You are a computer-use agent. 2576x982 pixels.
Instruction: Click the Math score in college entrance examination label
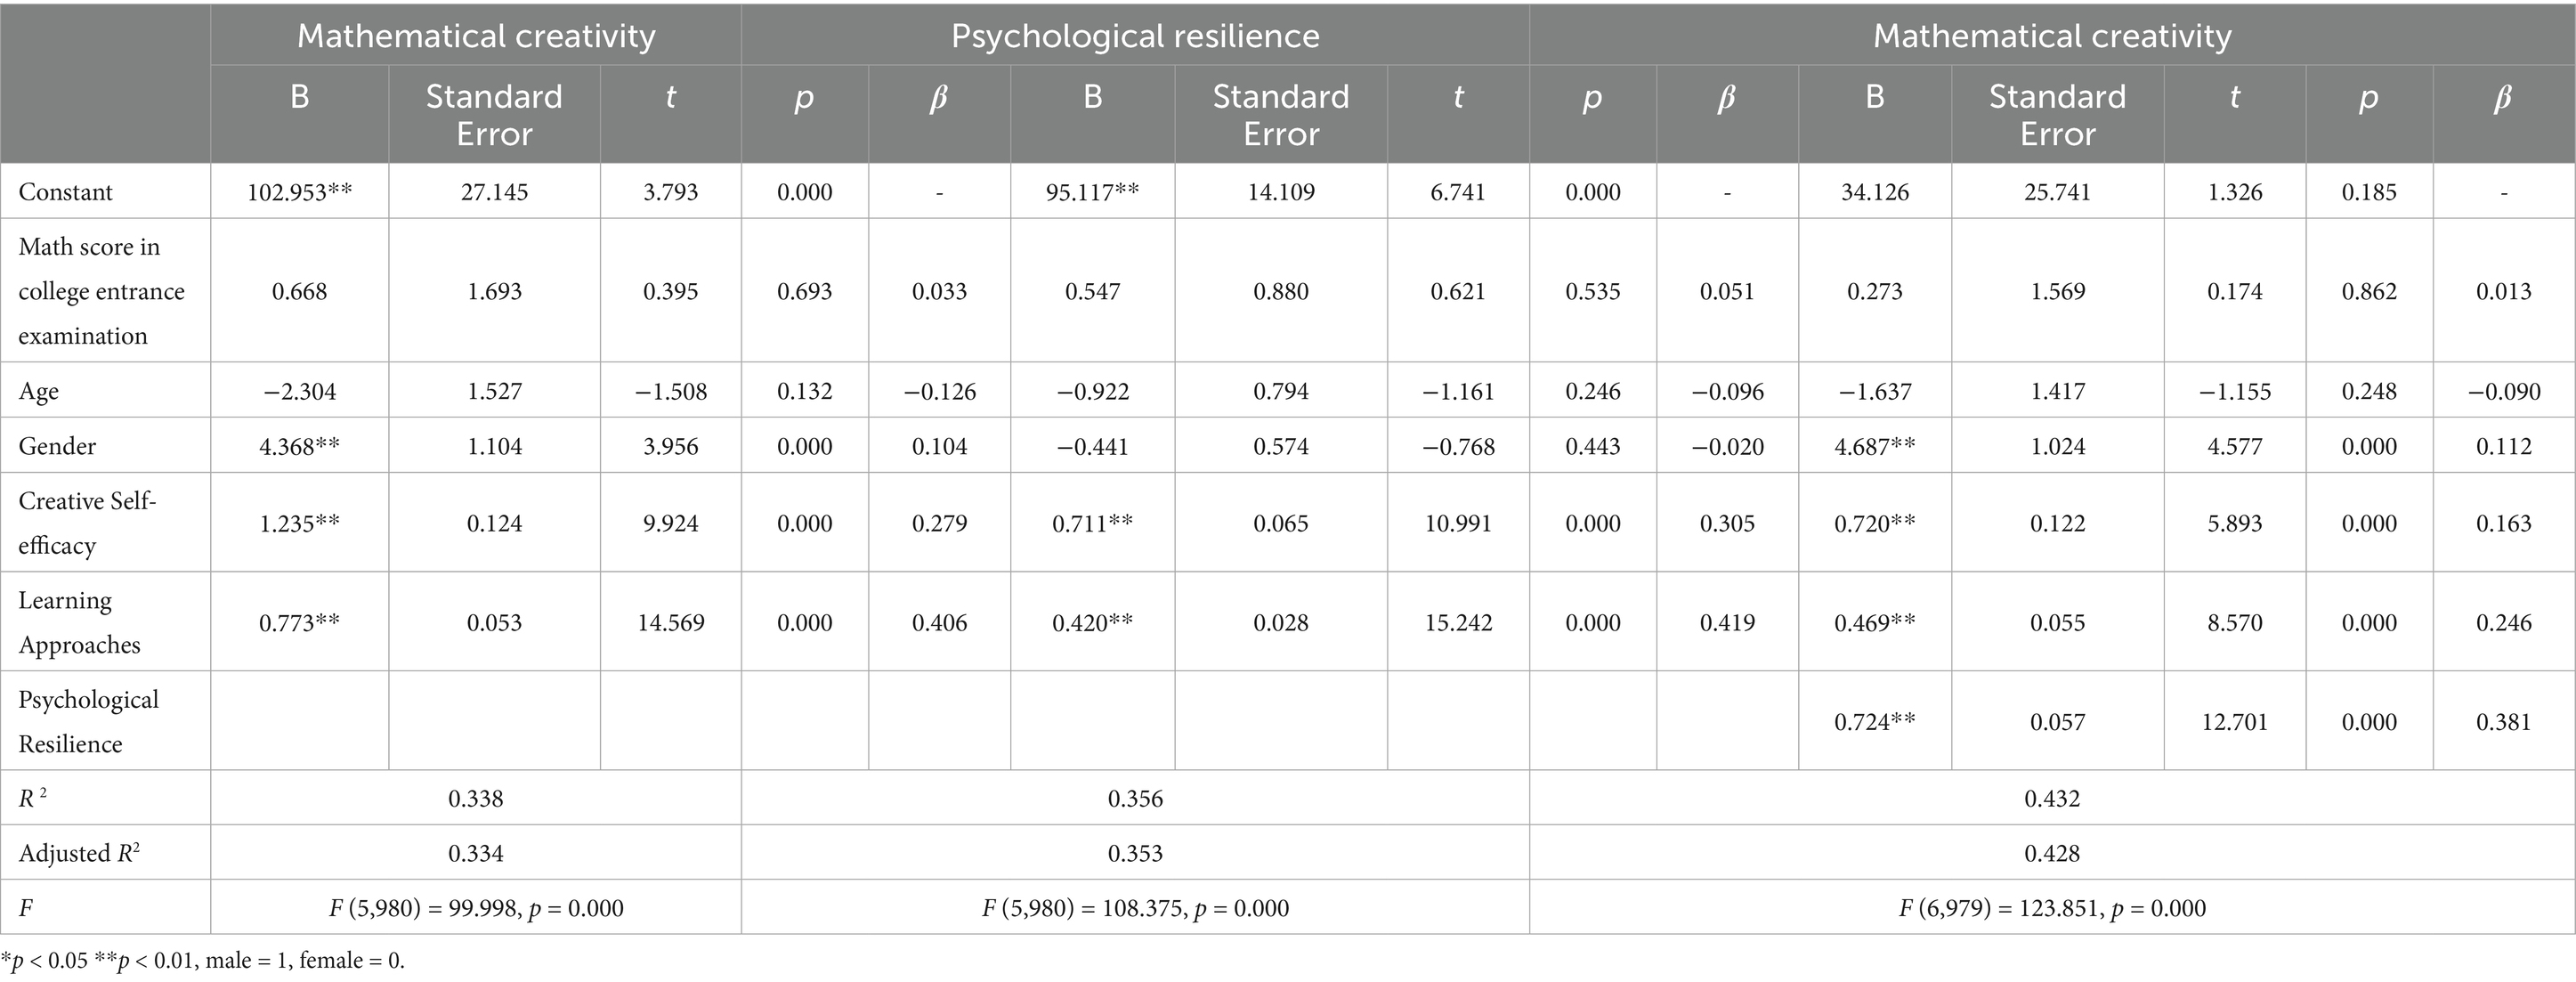tap(101, 291)
